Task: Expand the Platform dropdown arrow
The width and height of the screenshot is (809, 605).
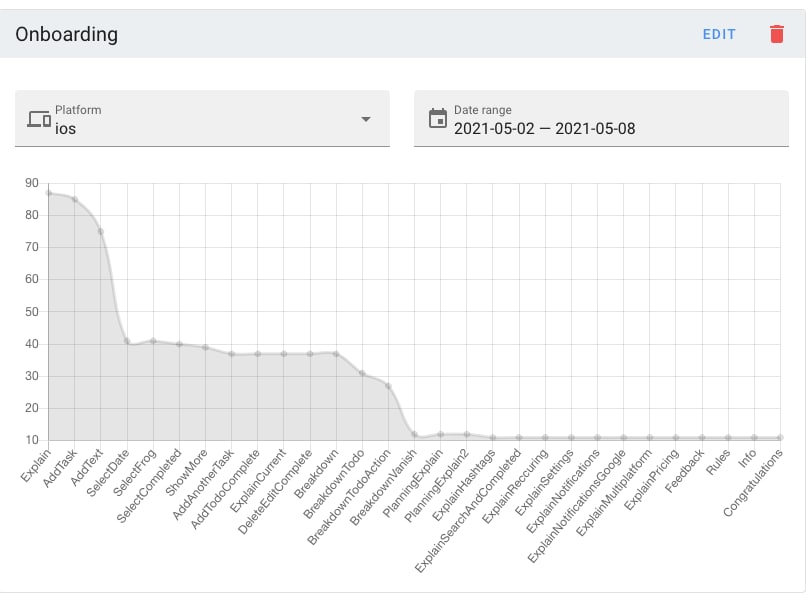Action: tap(366, 119)
